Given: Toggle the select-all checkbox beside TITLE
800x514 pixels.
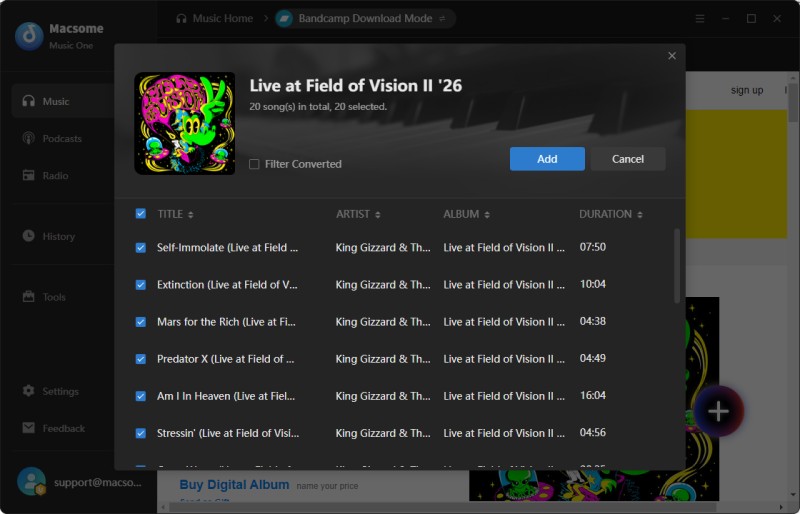Looking at the screenshot, I should click(141, 213).
